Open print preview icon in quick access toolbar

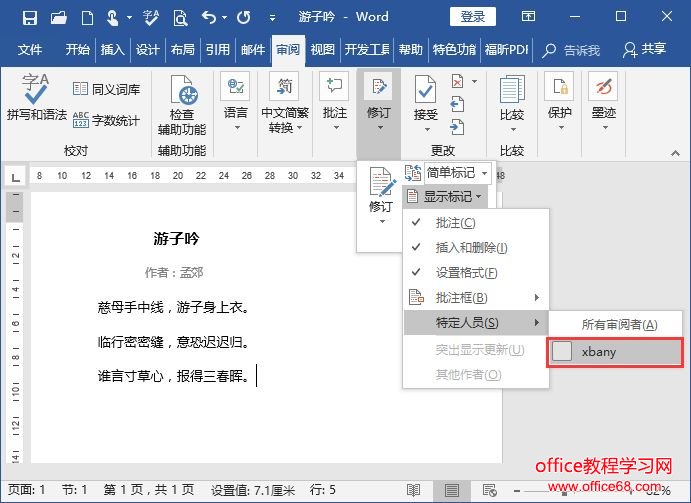181,18
